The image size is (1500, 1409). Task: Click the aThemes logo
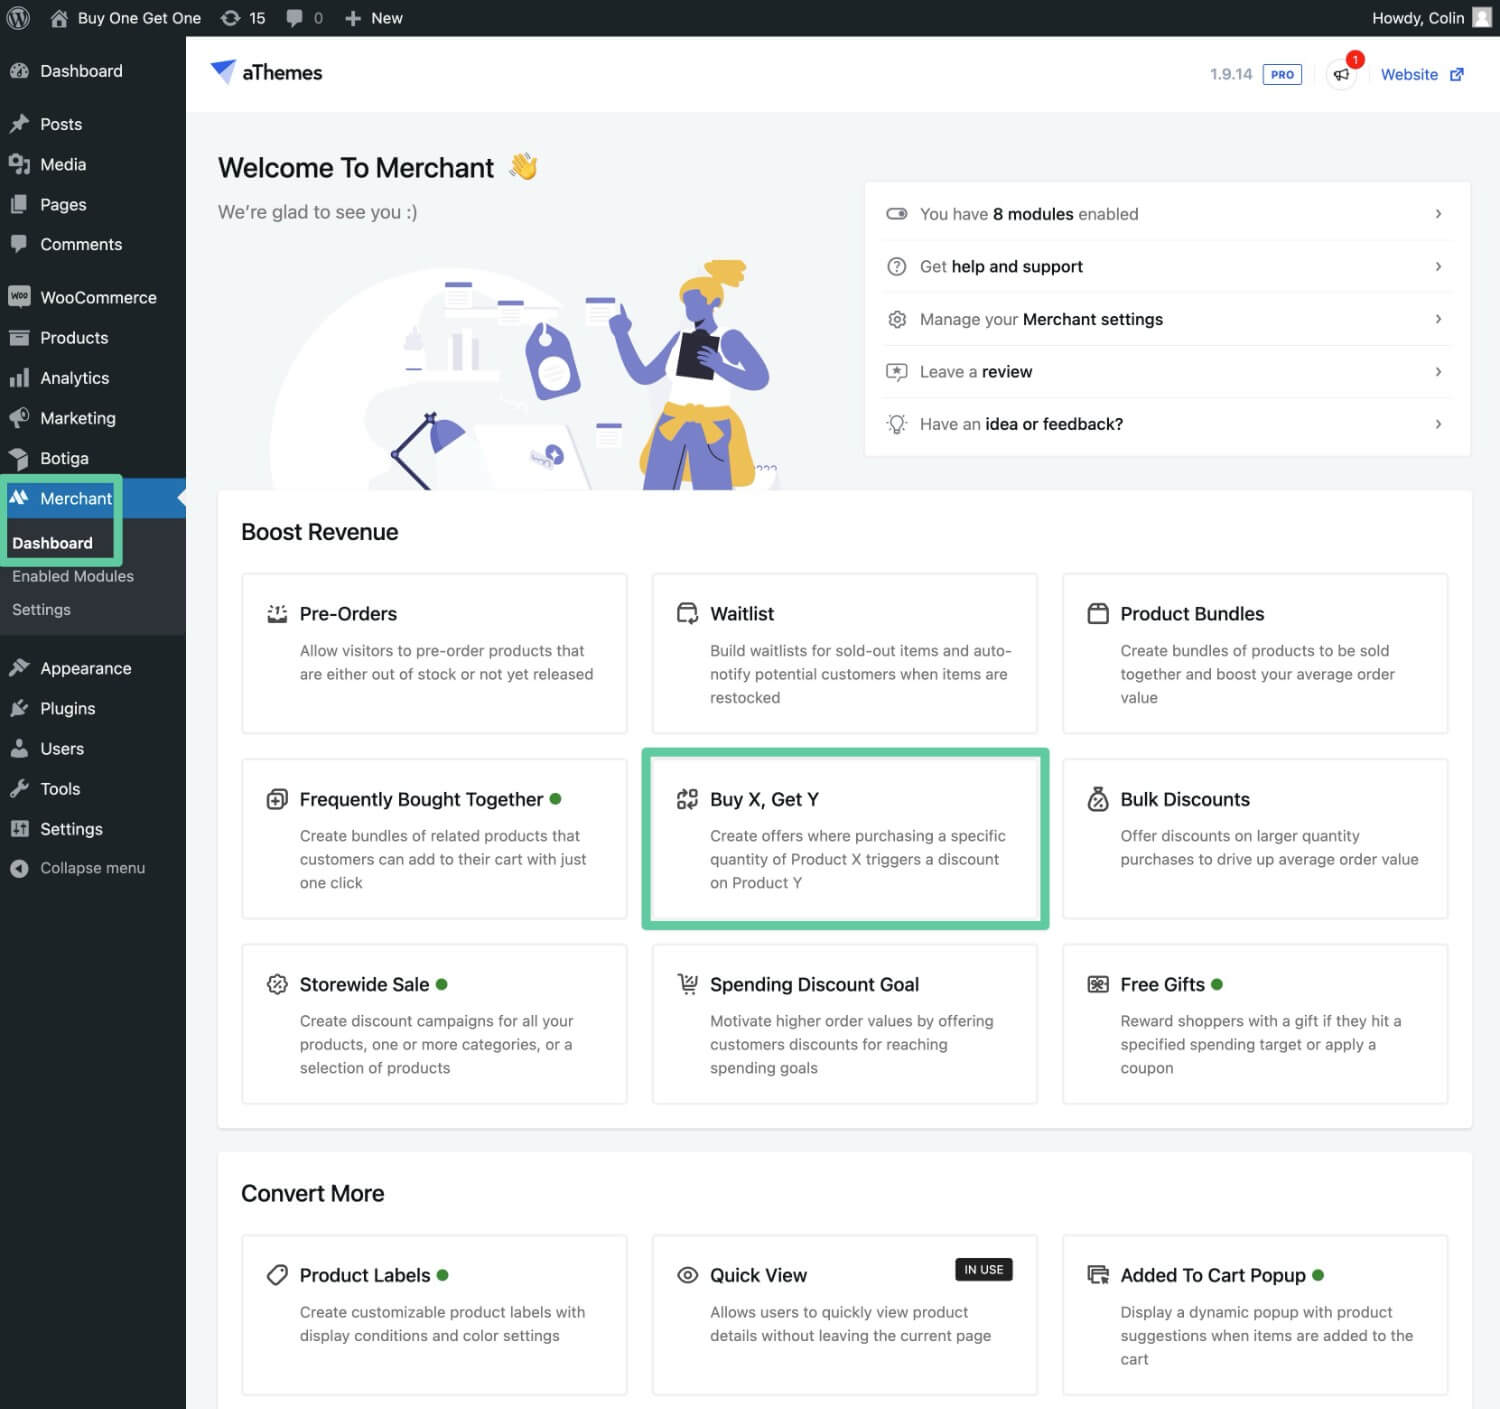[266, 72]
